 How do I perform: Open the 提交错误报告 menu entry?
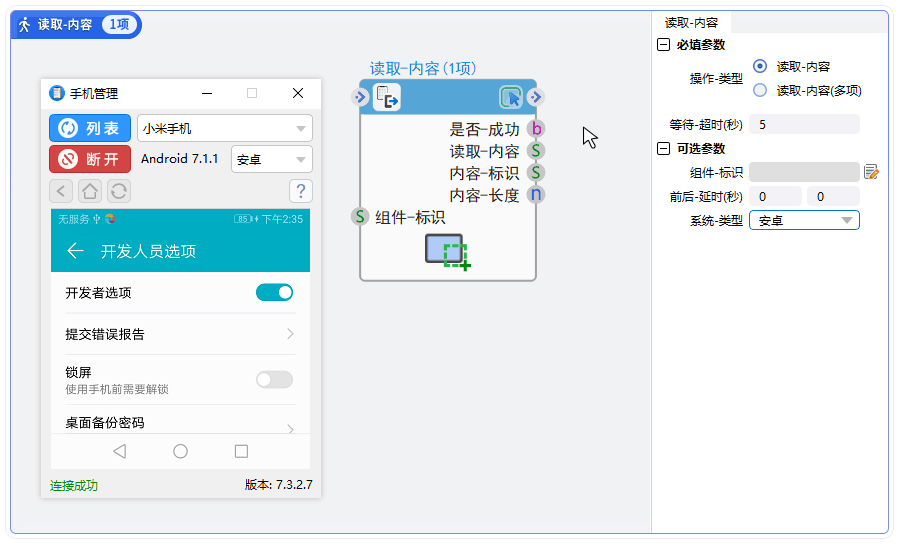point(180,334)
